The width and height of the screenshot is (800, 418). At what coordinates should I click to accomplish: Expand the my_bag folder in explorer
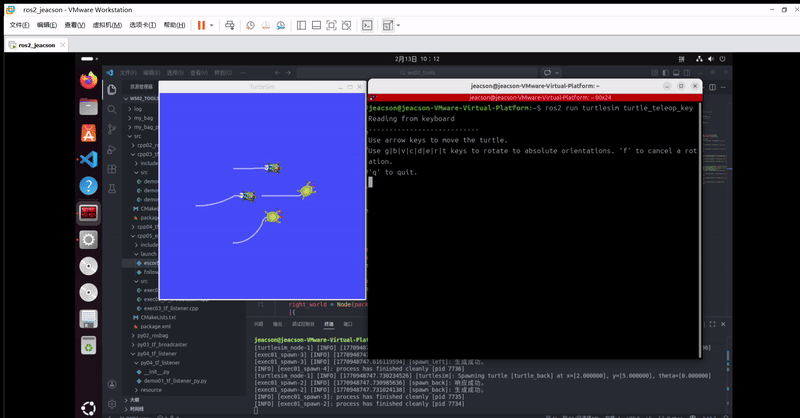(x=145, y=117)
